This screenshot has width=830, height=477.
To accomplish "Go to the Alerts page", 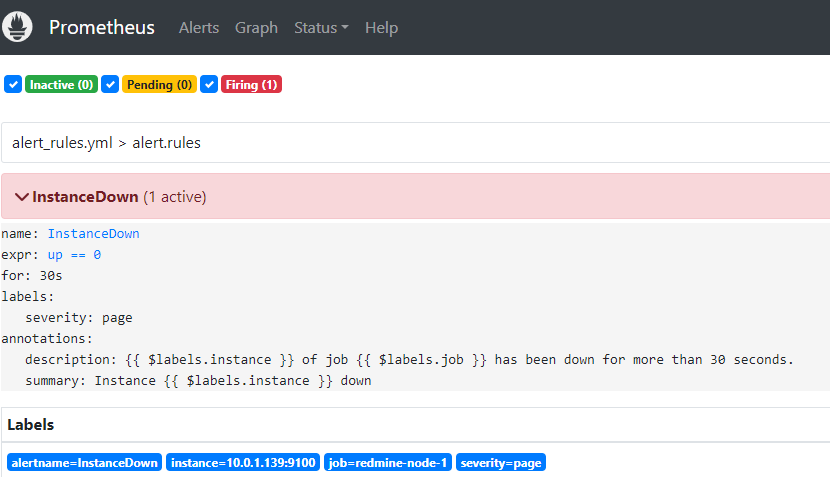I will (199, 28).
